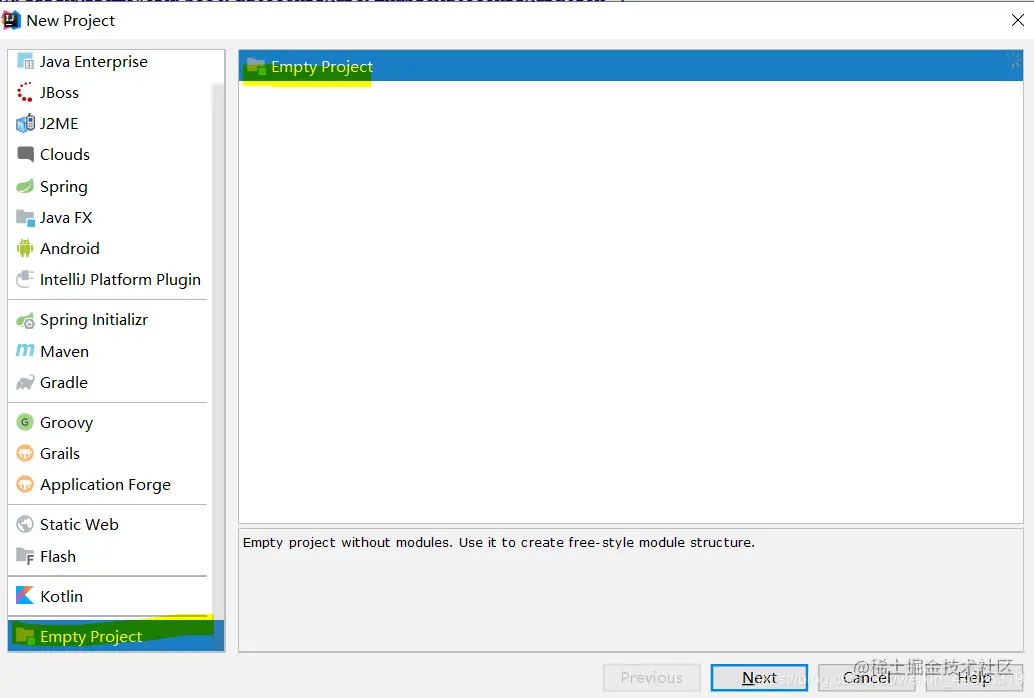Click the Groovy G icon
1034x698 pixels.
click(x=25, y=422)
